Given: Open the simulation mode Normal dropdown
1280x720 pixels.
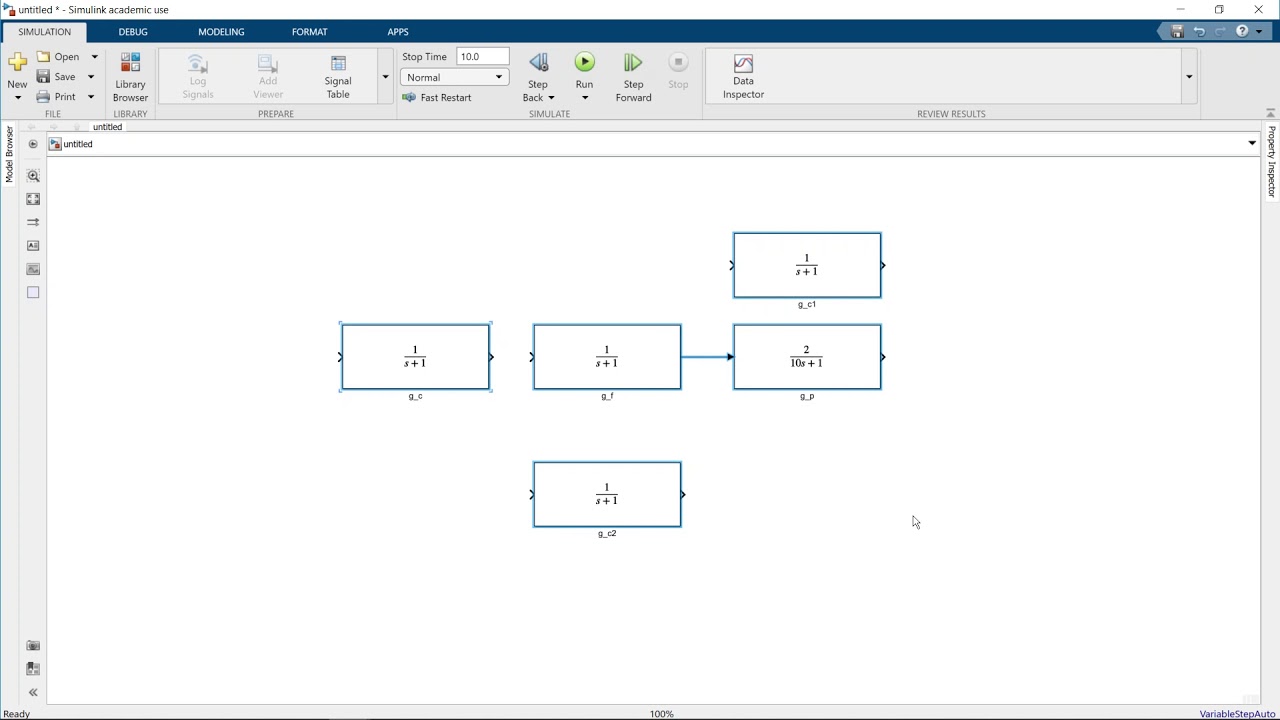Looking at the screenshot, I should (x=455, y=77).
